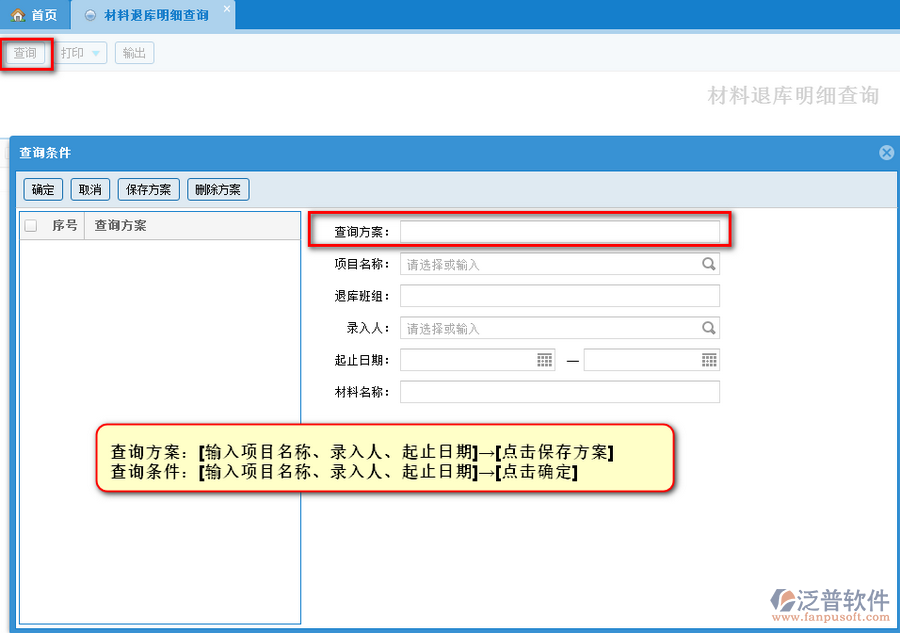Viewport: 900px width, 633px height.
Task: Toggle the select-all checkbox beside 序号
Action: coord(31,226)
